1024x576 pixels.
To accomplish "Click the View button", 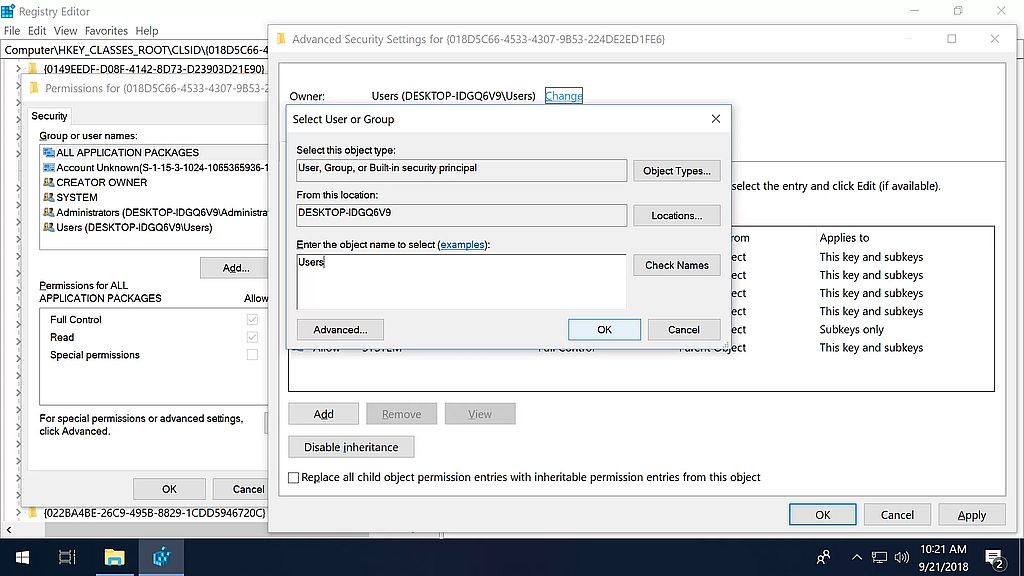I will [x=480, y=414].
